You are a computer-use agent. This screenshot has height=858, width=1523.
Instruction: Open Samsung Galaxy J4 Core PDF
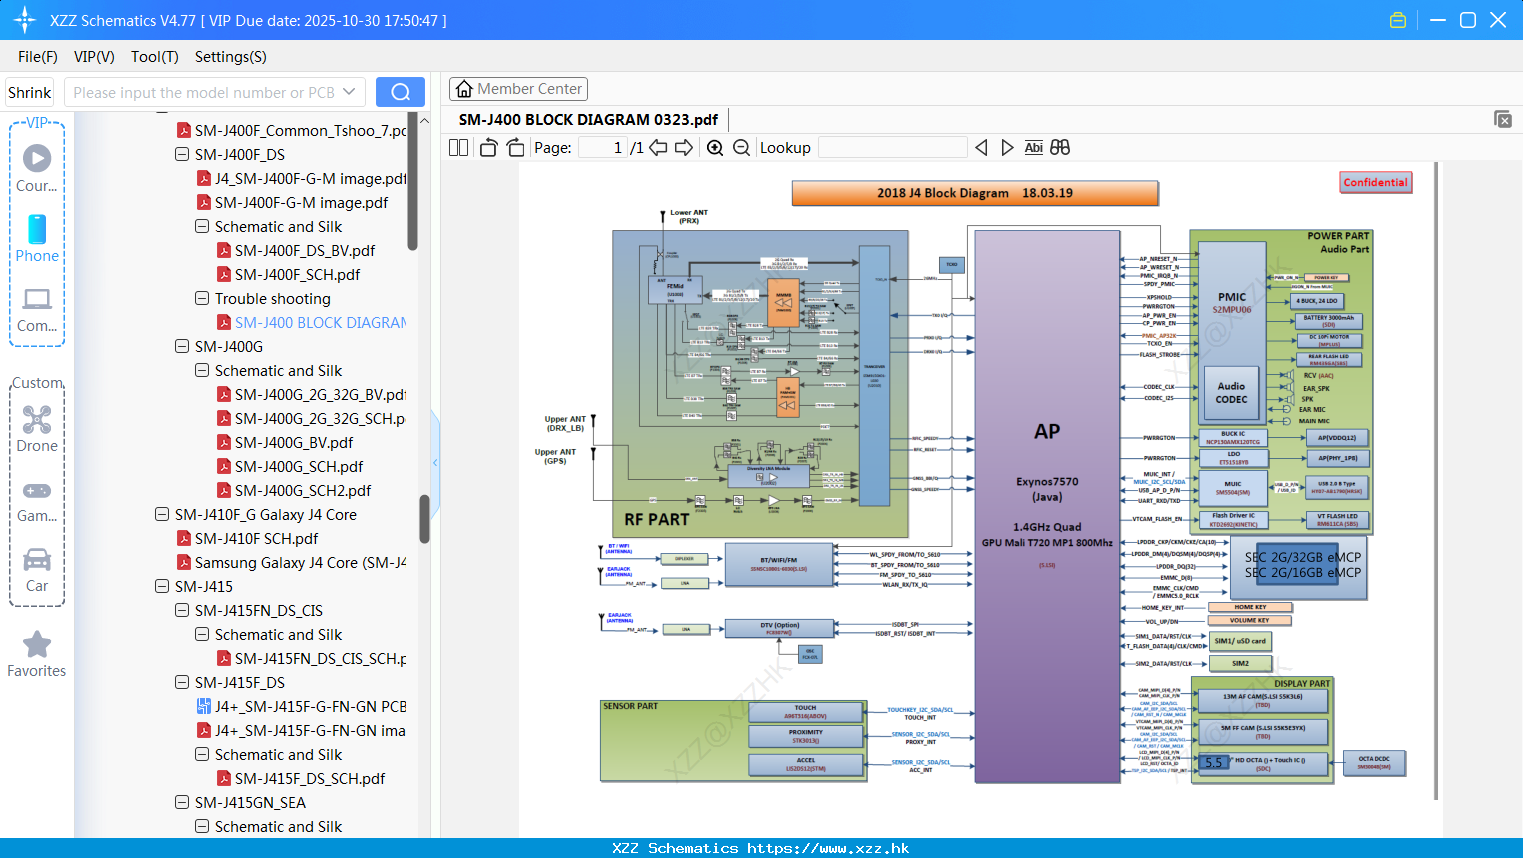[291, 562]
